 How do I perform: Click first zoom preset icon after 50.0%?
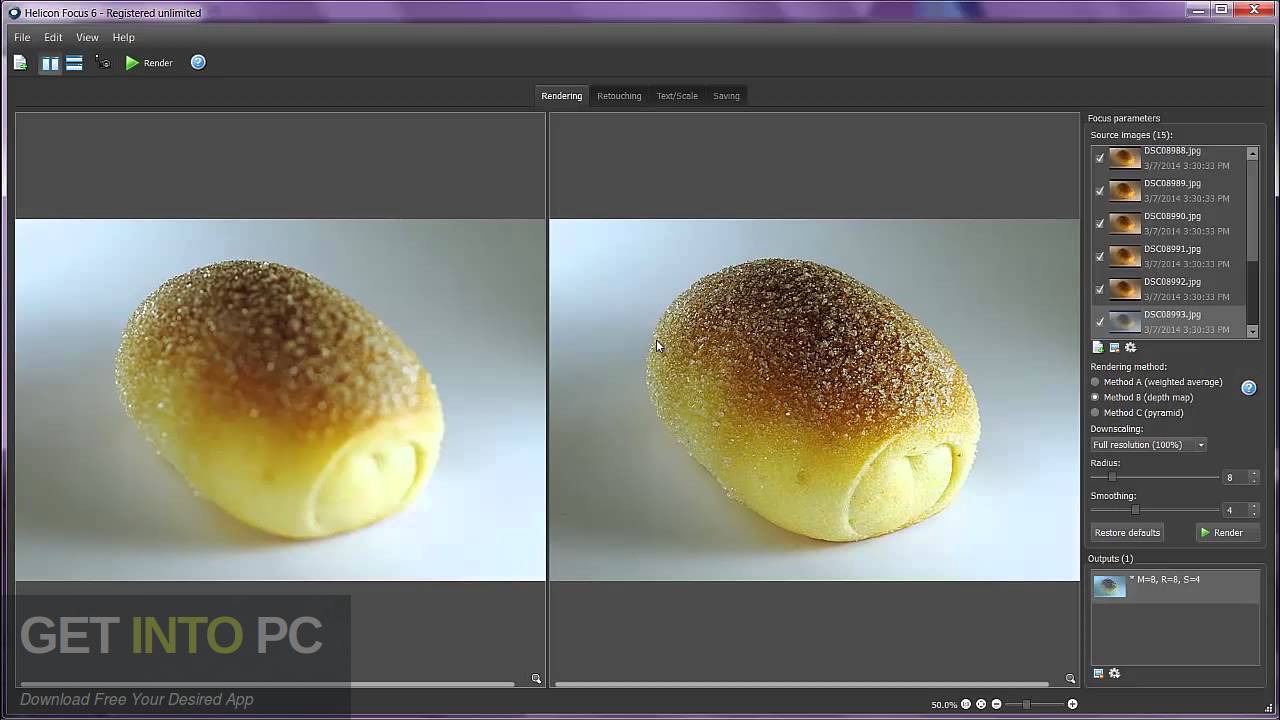tap(966, 704)
